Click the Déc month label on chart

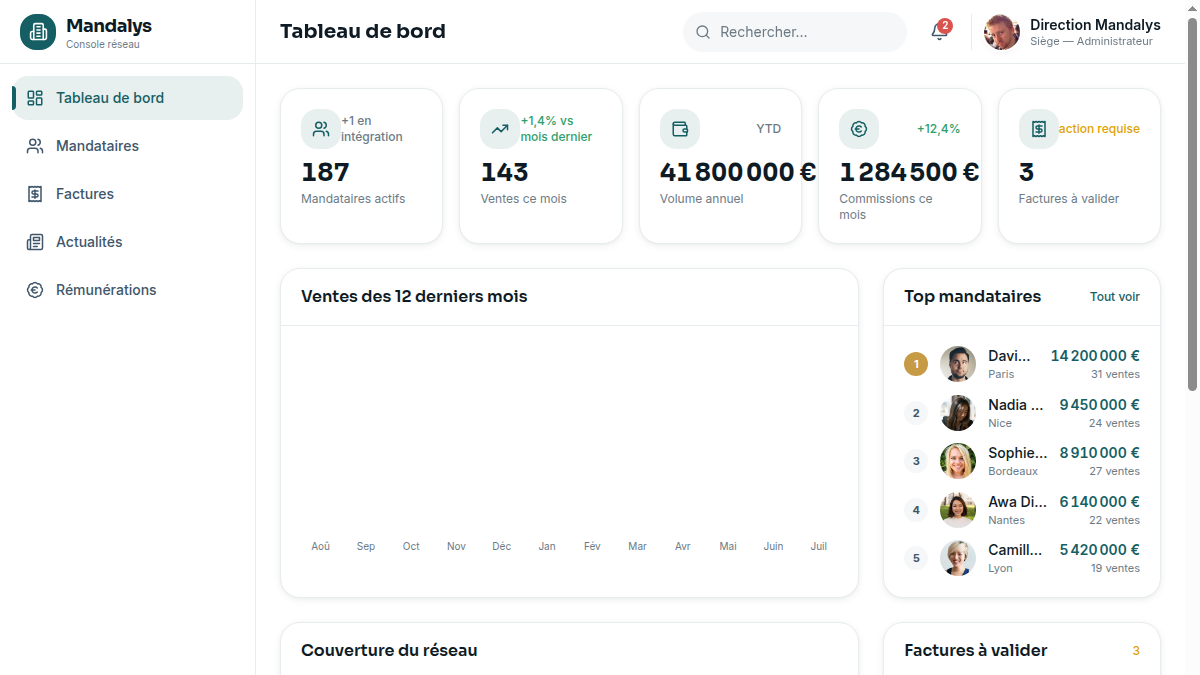point(502,547)
